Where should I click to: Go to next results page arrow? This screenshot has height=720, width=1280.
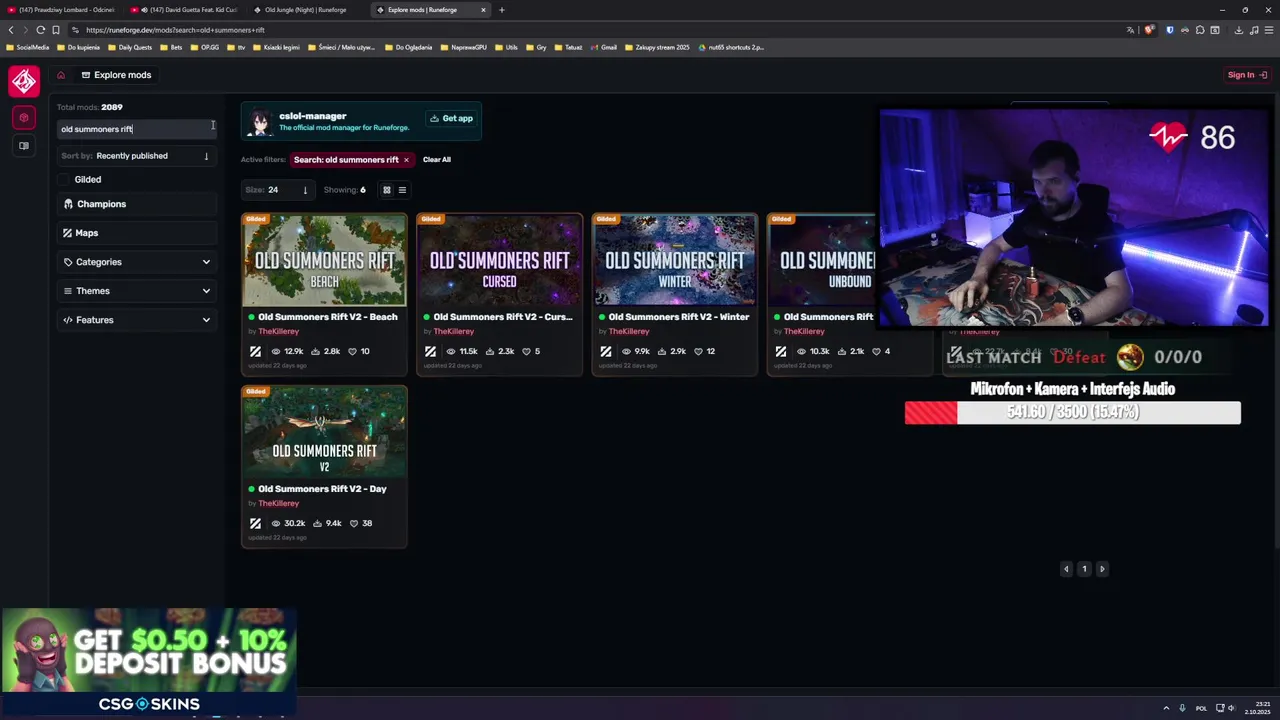[1102, 569]
